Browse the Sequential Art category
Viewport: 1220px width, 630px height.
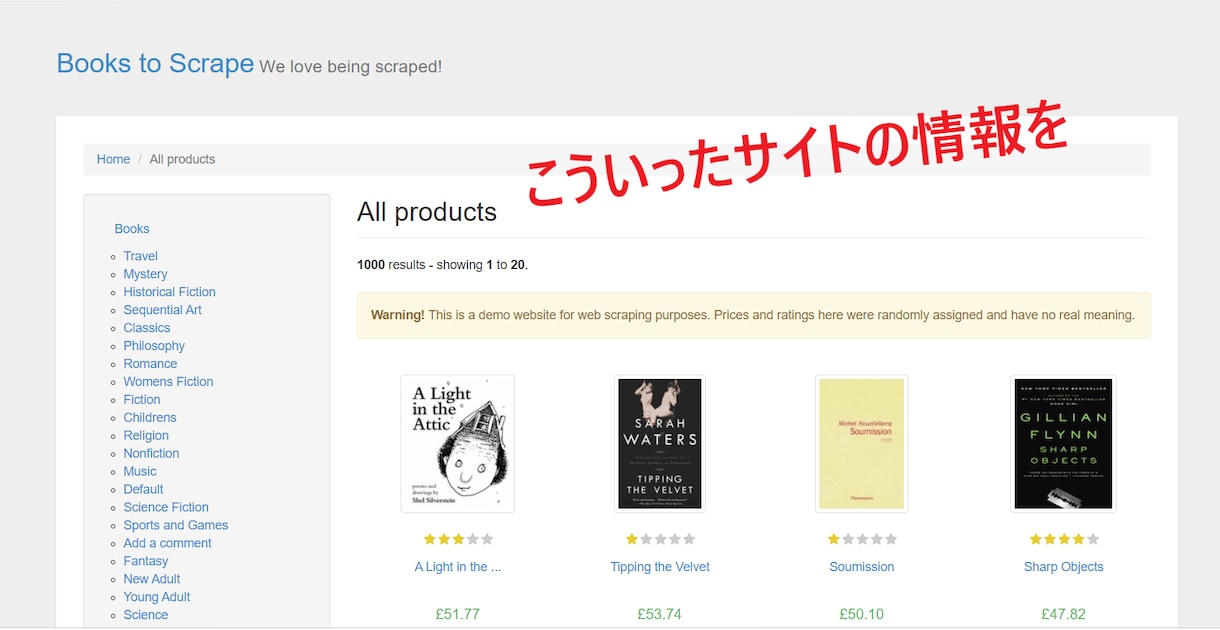(x=163, y=310)
